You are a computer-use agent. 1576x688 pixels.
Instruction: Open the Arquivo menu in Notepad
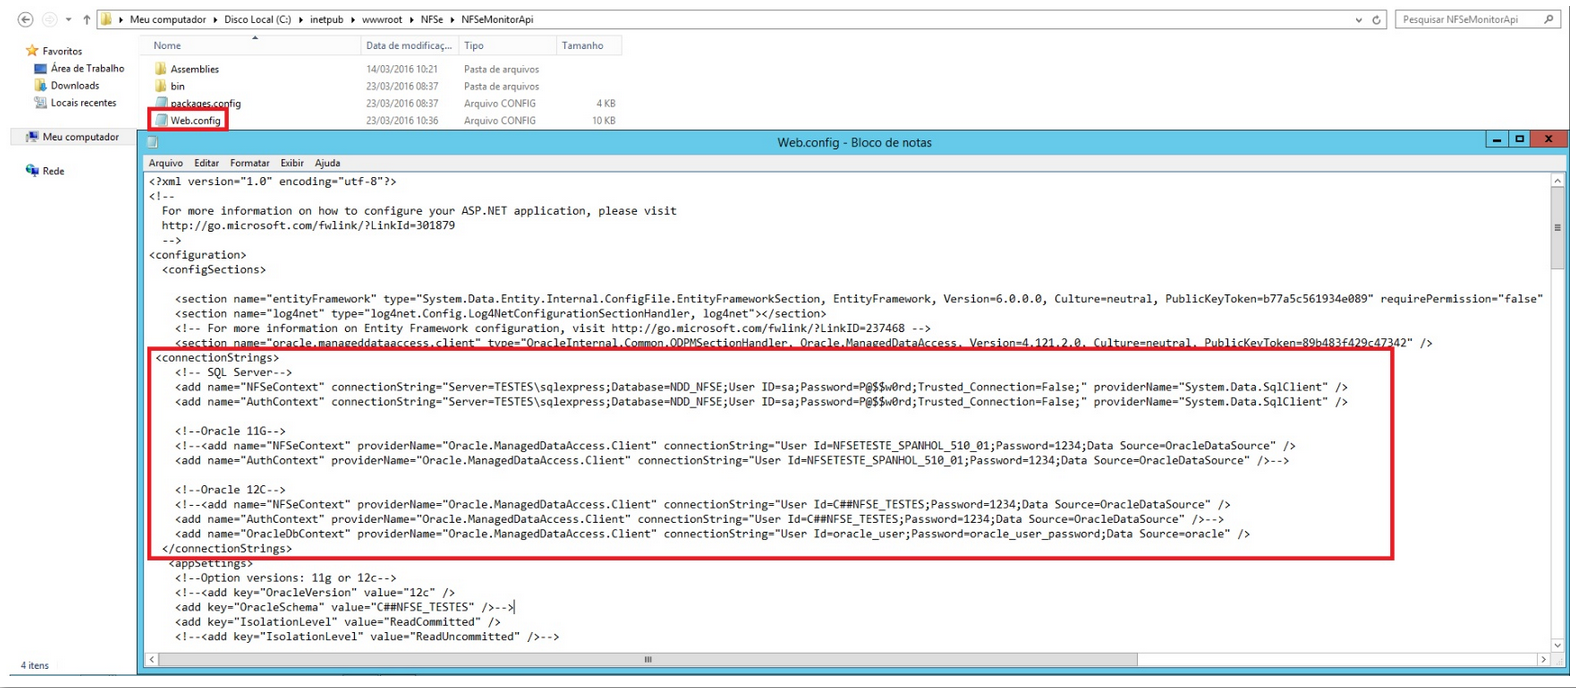point(166,163)
